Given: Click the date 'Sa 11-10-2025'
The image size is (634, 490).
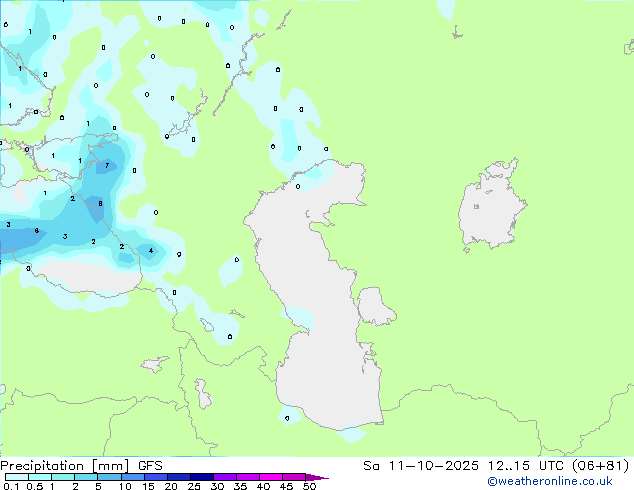Looking at the screenshot, I should [x=421, y=466].
